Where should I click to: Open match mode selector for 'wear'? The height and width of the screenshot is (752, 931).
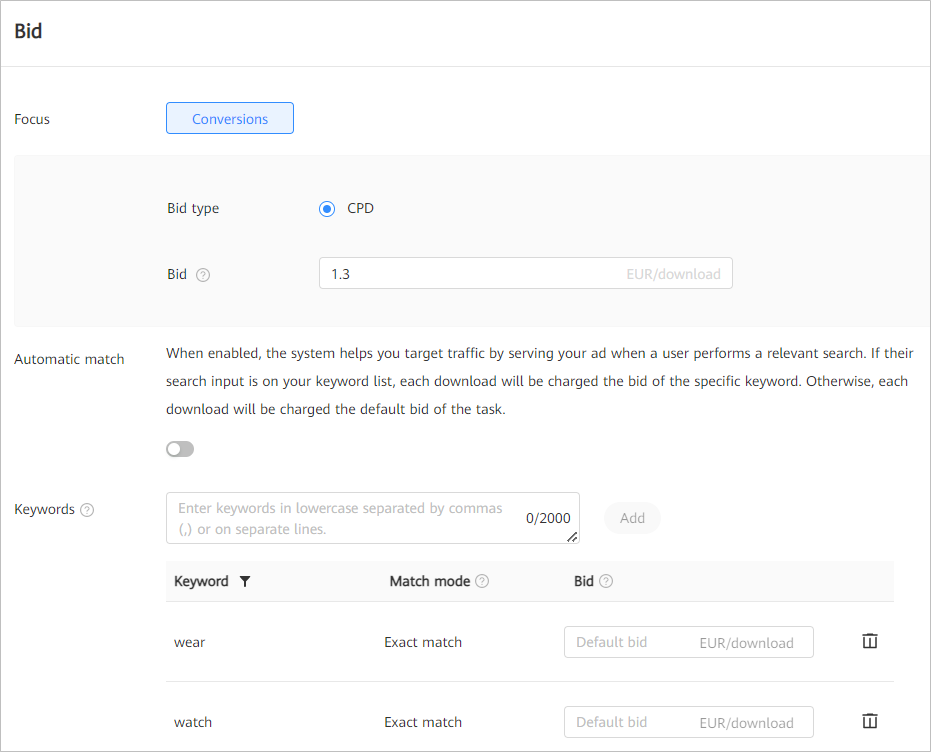point(423,641)
